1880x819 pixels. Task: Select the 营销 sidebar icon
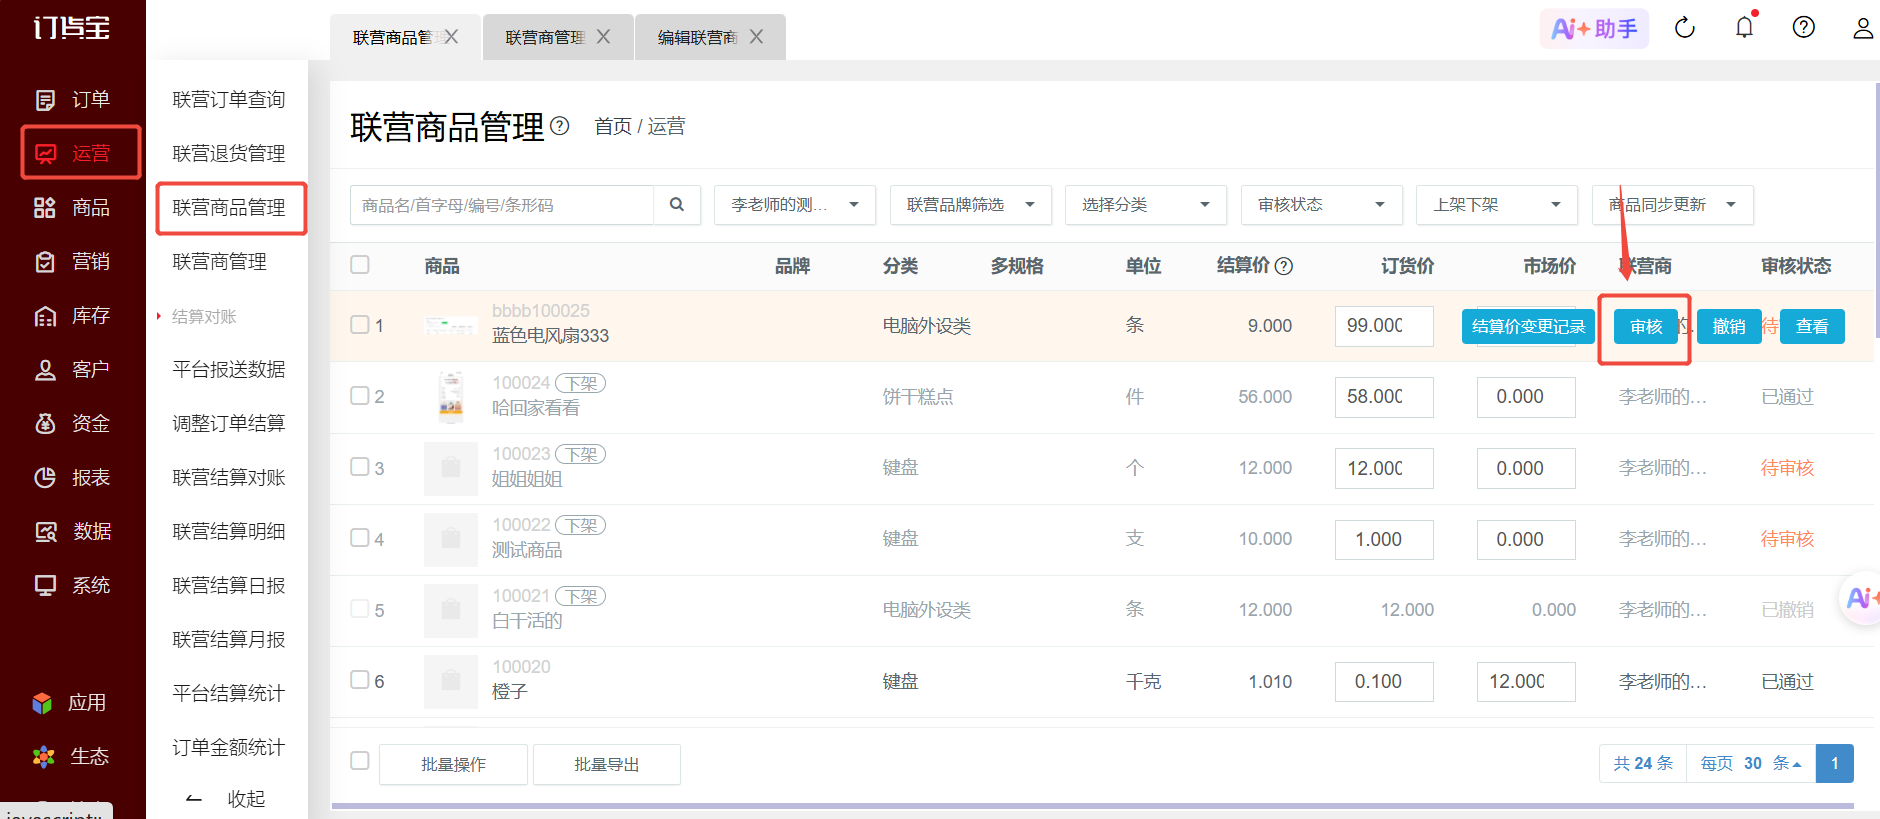(45, 262)
